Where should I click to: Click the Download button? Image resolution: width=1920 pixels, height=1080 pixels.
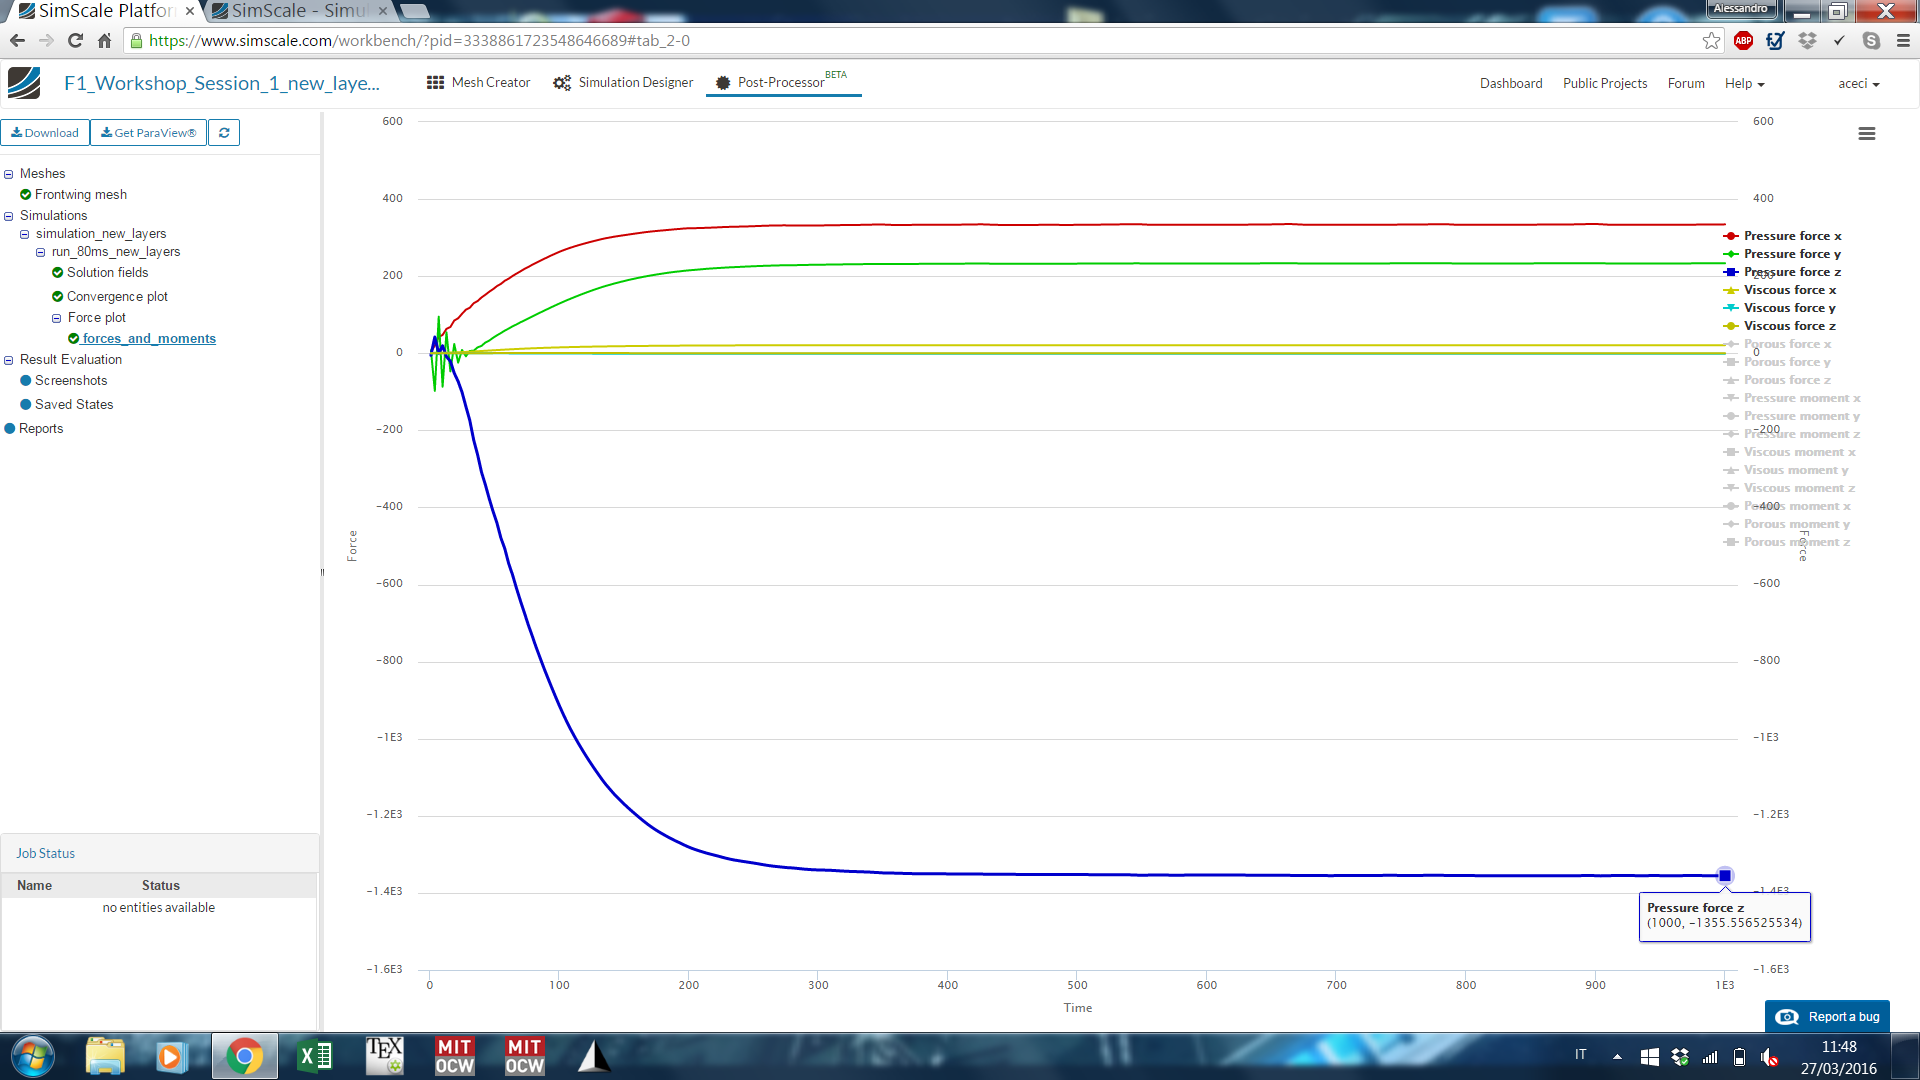click(x=45, y=133)
